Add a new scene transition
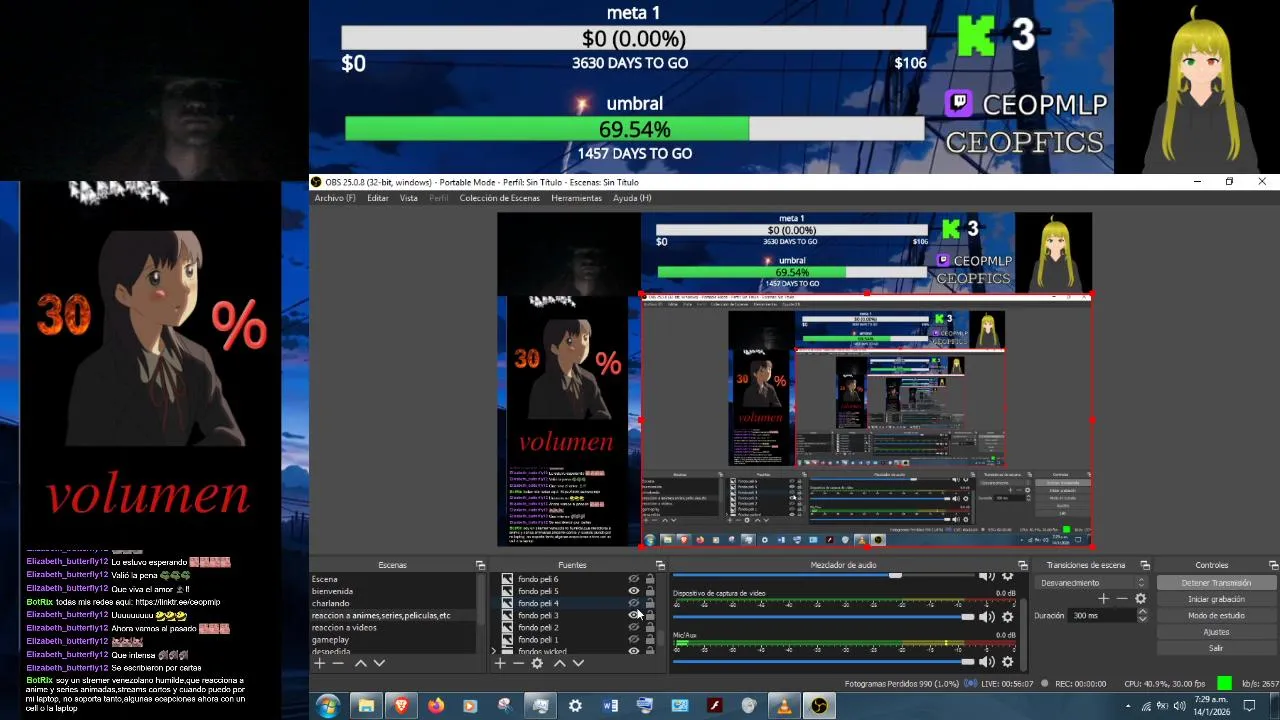Screen dimensions: 1280x720 [1103, 599]
